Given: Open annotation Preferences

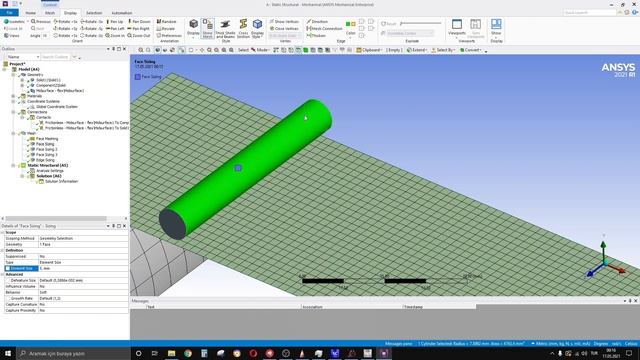Looking at the screenshot, I should pos(169,36).
